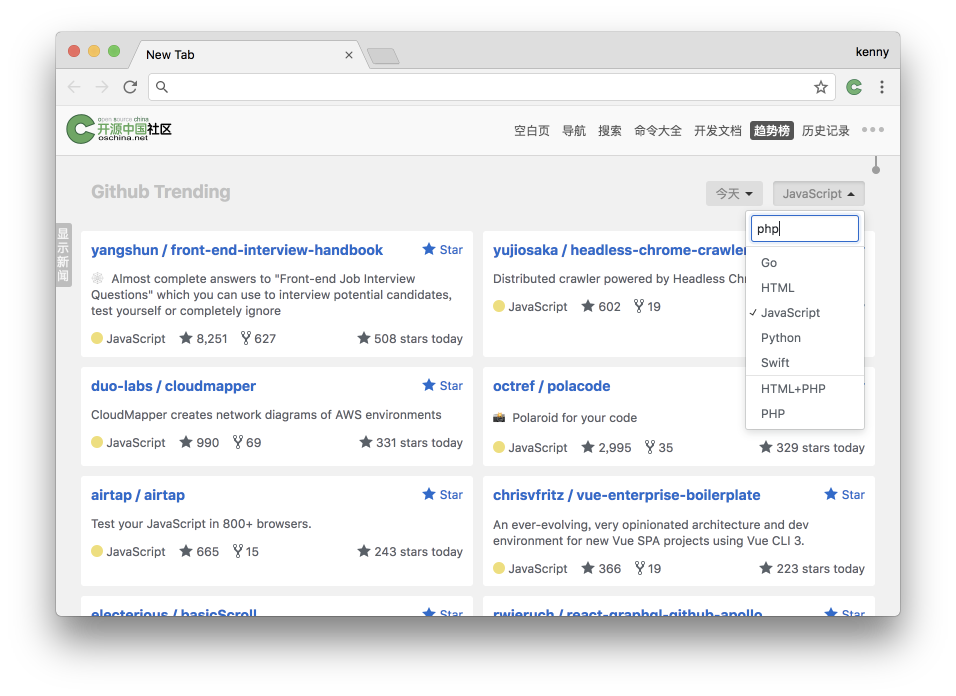This screenshot has height=696, width=956.
Task: Select HTML+PHP search result
Action: coord(805,389)
